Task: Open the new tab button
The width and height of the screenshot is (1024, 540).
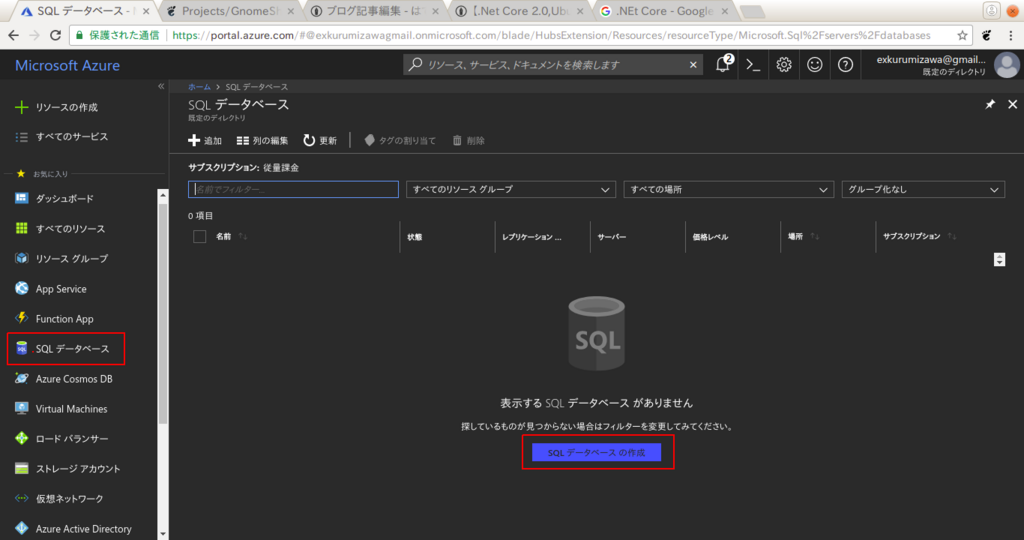Action: pos(752,12)
